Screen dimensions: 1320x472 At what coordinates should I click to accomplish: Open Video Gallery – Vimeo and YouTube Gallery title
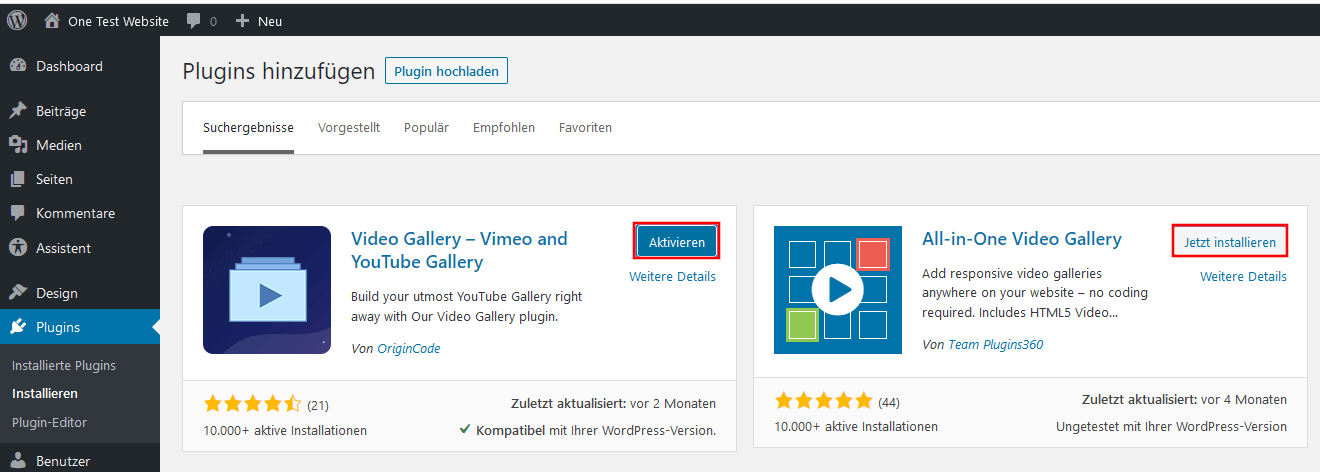(459, 250)
